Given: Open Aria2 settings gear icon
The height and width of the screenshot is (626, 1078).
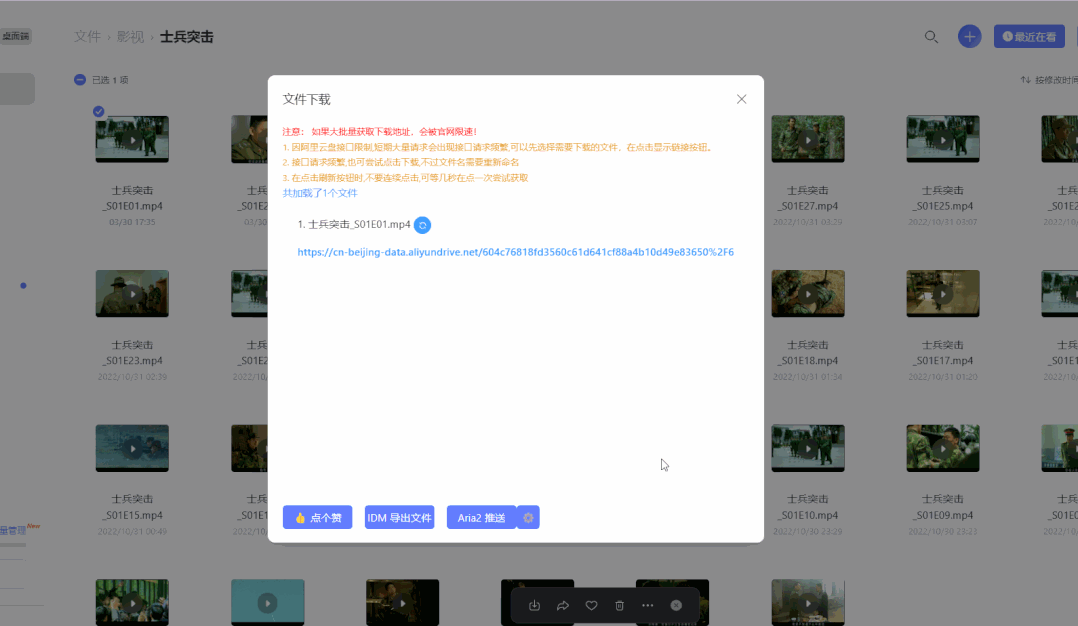Looking at the screenshot, I should 528,517.
